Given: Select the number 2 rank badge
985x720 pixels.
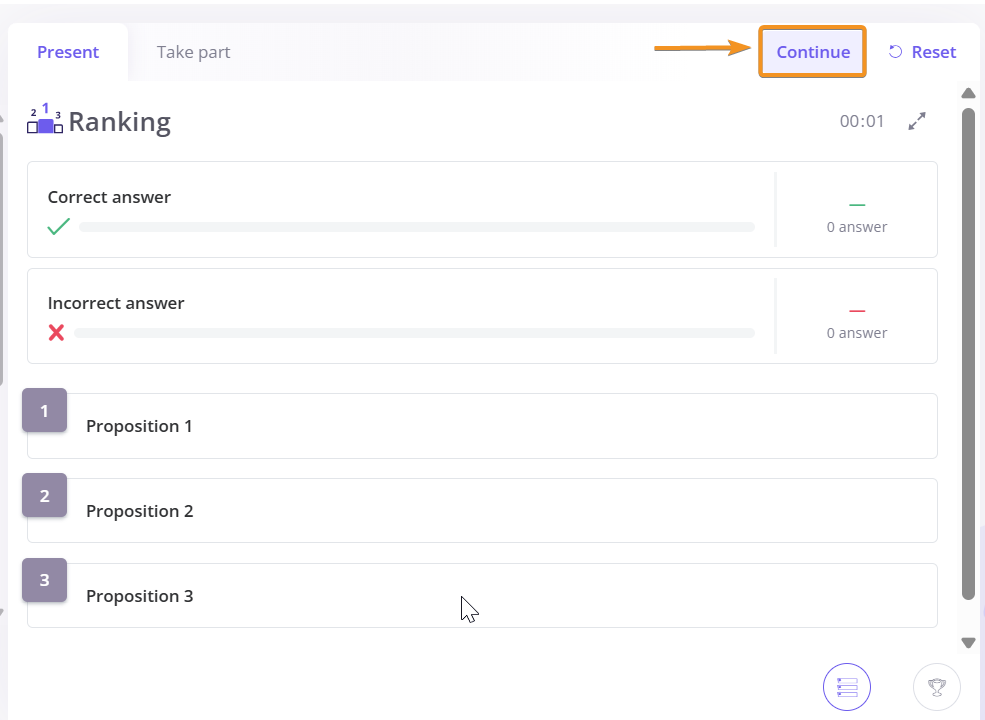Looking at the screenshot, I should coord(45,495).
